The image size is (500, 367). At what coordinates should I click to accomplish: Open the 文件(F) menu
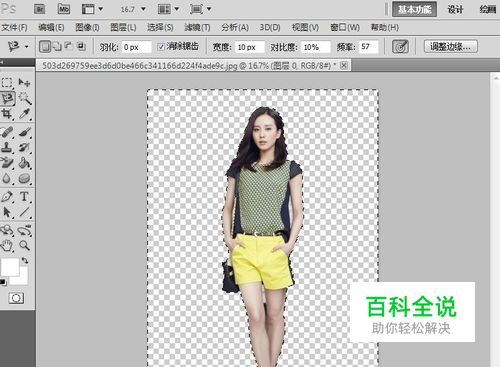tap(14, 27)
